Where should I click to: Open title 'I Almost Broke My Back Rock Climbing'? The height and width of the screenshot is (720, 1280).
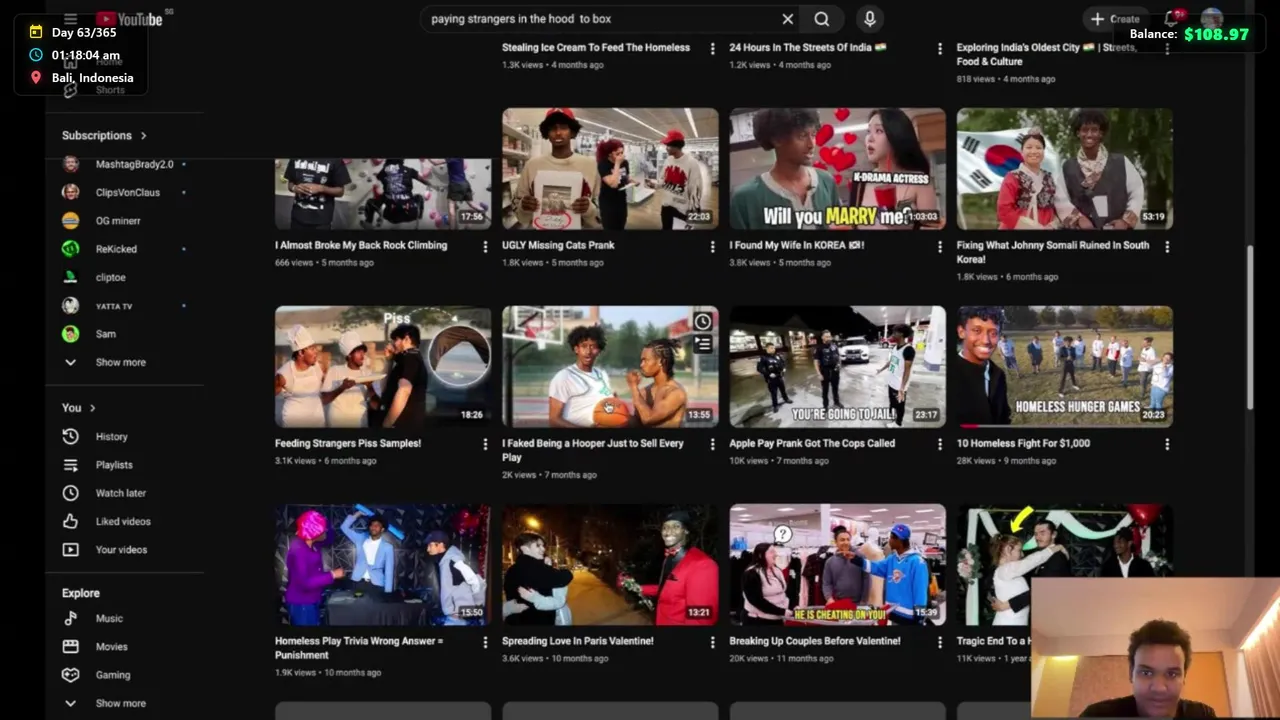361,246
